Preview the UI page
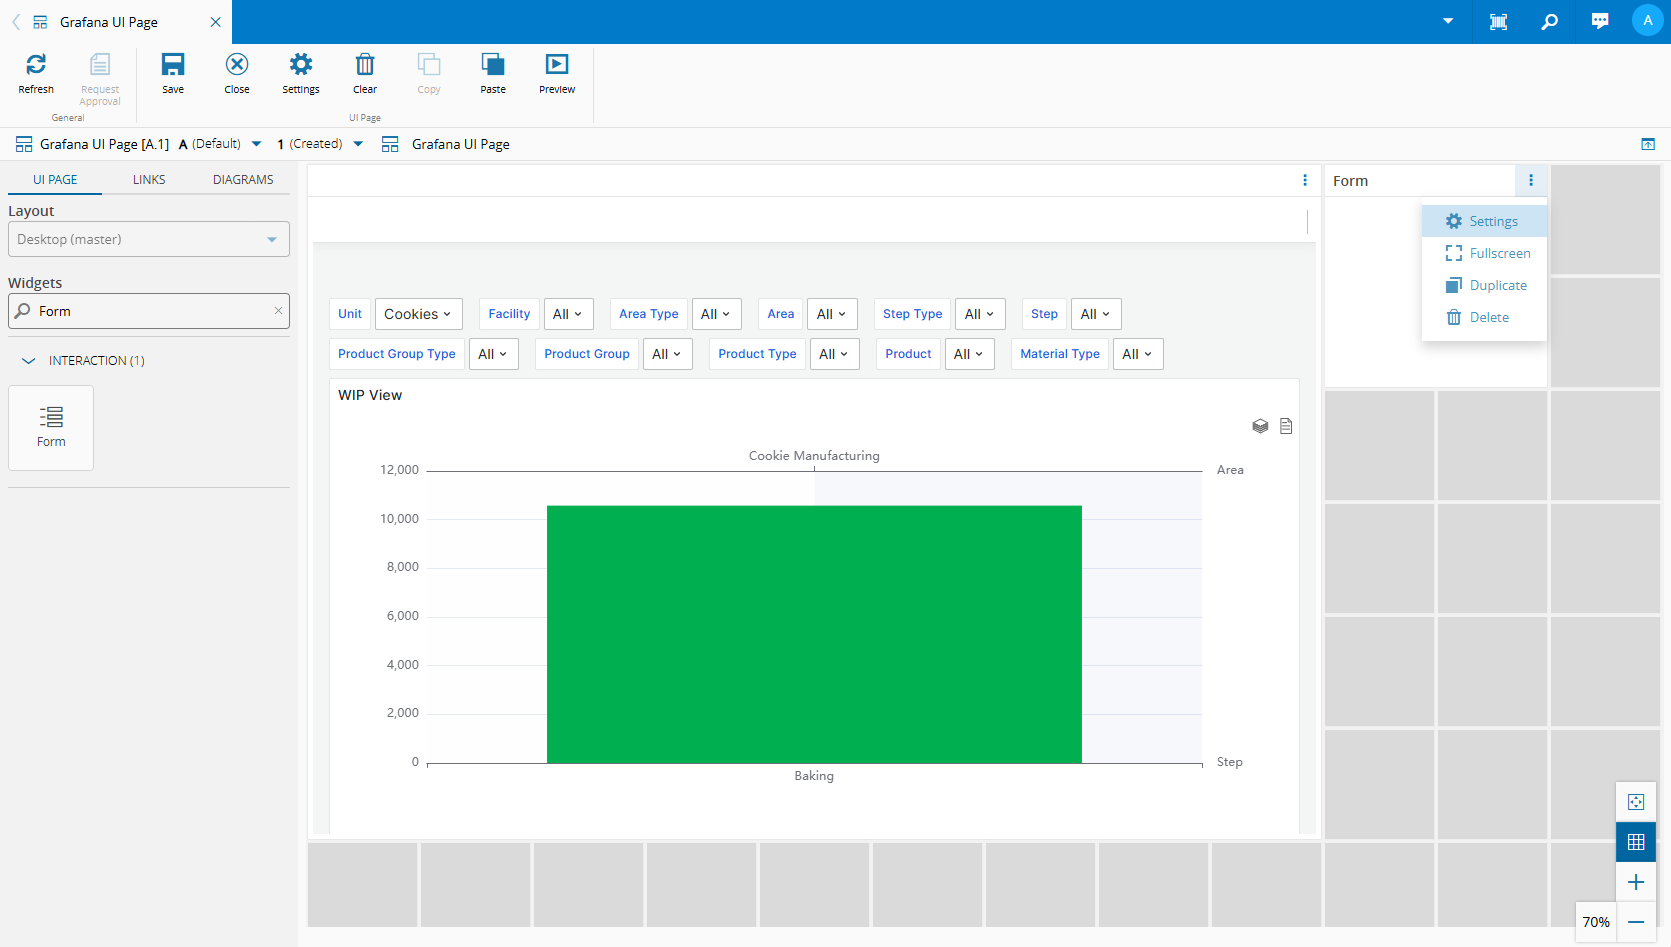 557,66
